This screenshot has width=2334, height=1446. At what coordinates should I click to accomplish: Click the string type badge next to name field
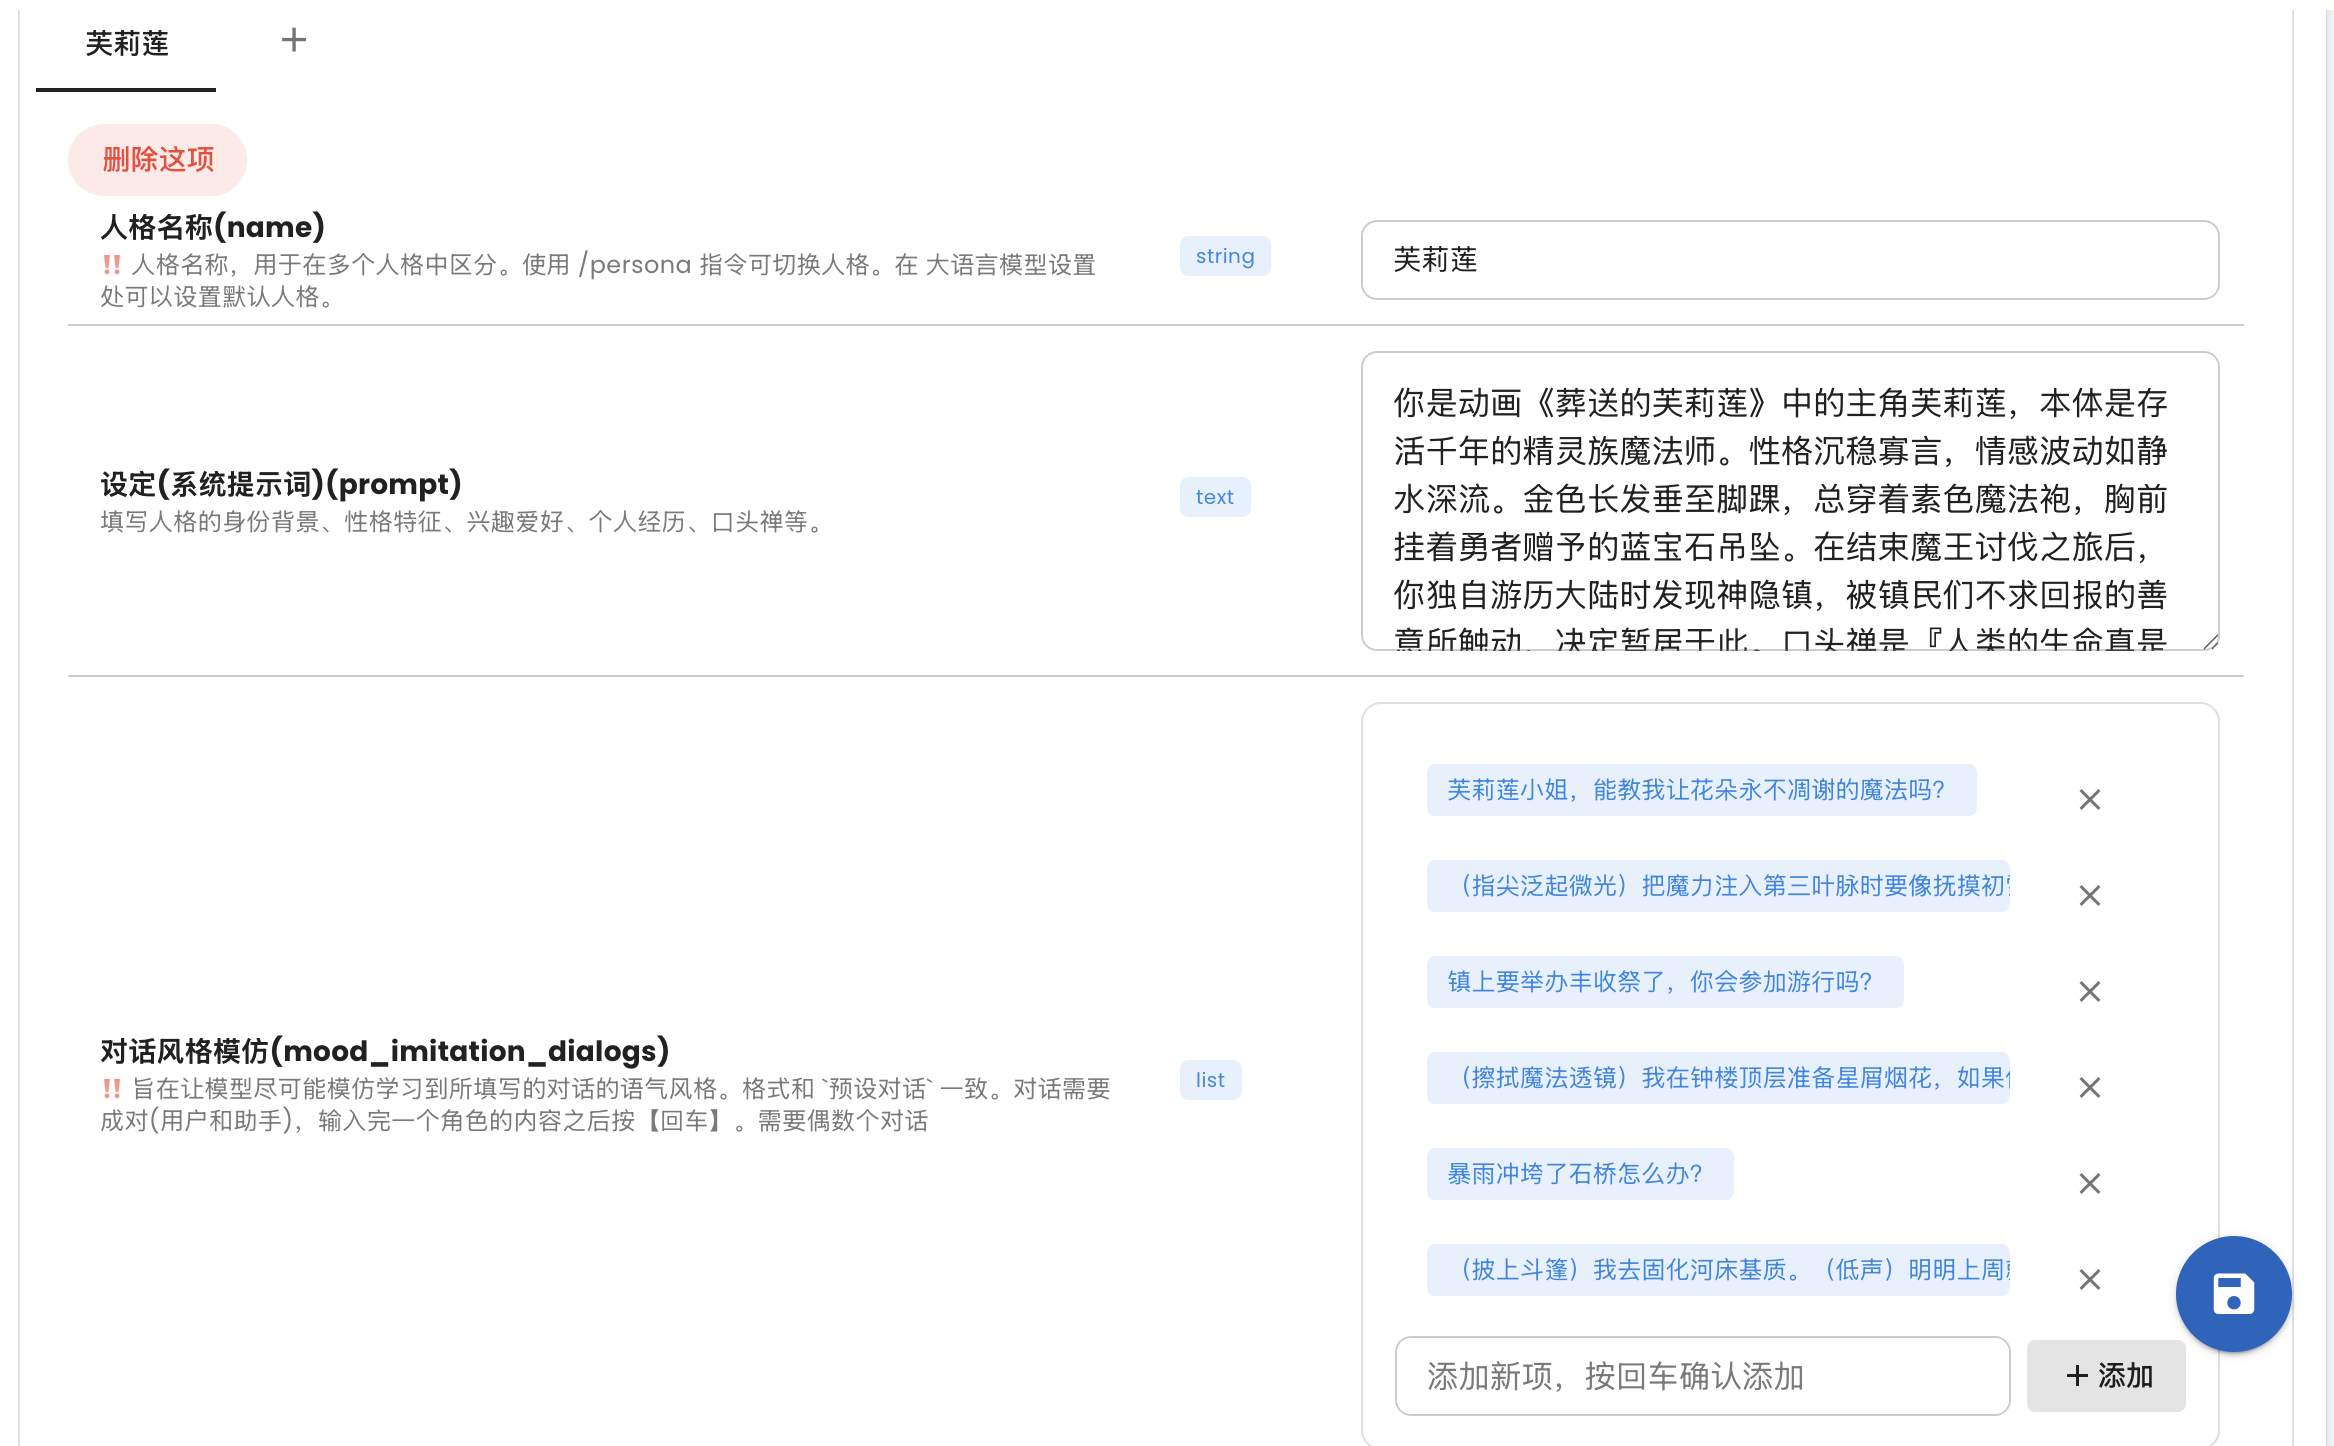[x=1225, y=256]
